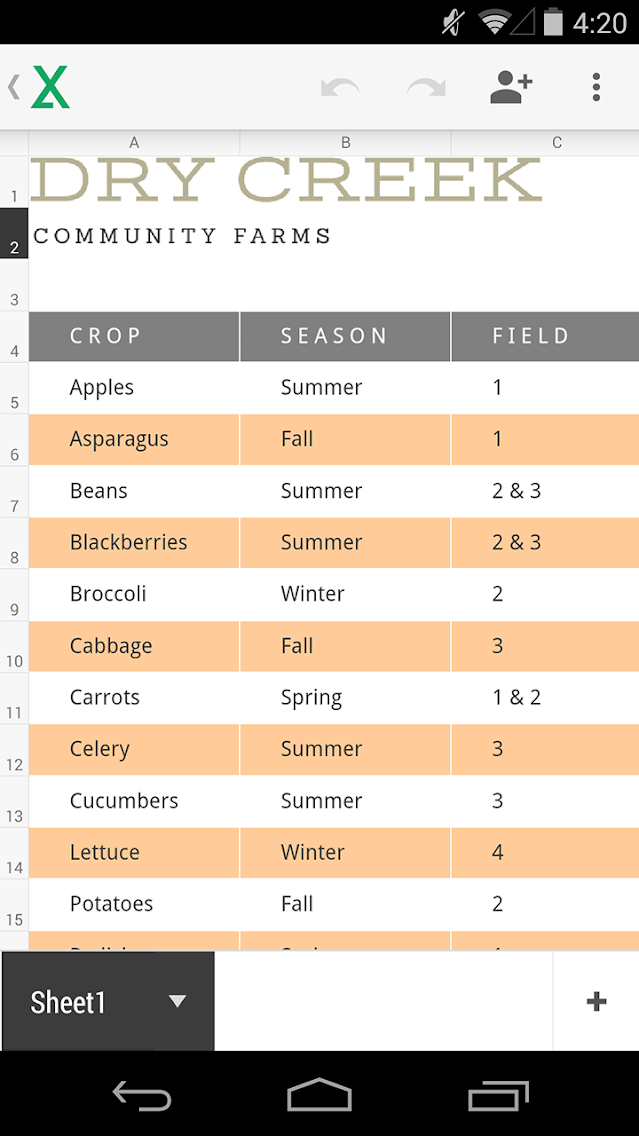Tap the undo arrow icon
This screenshot has height=1136, width=639.
pos(340,88)
